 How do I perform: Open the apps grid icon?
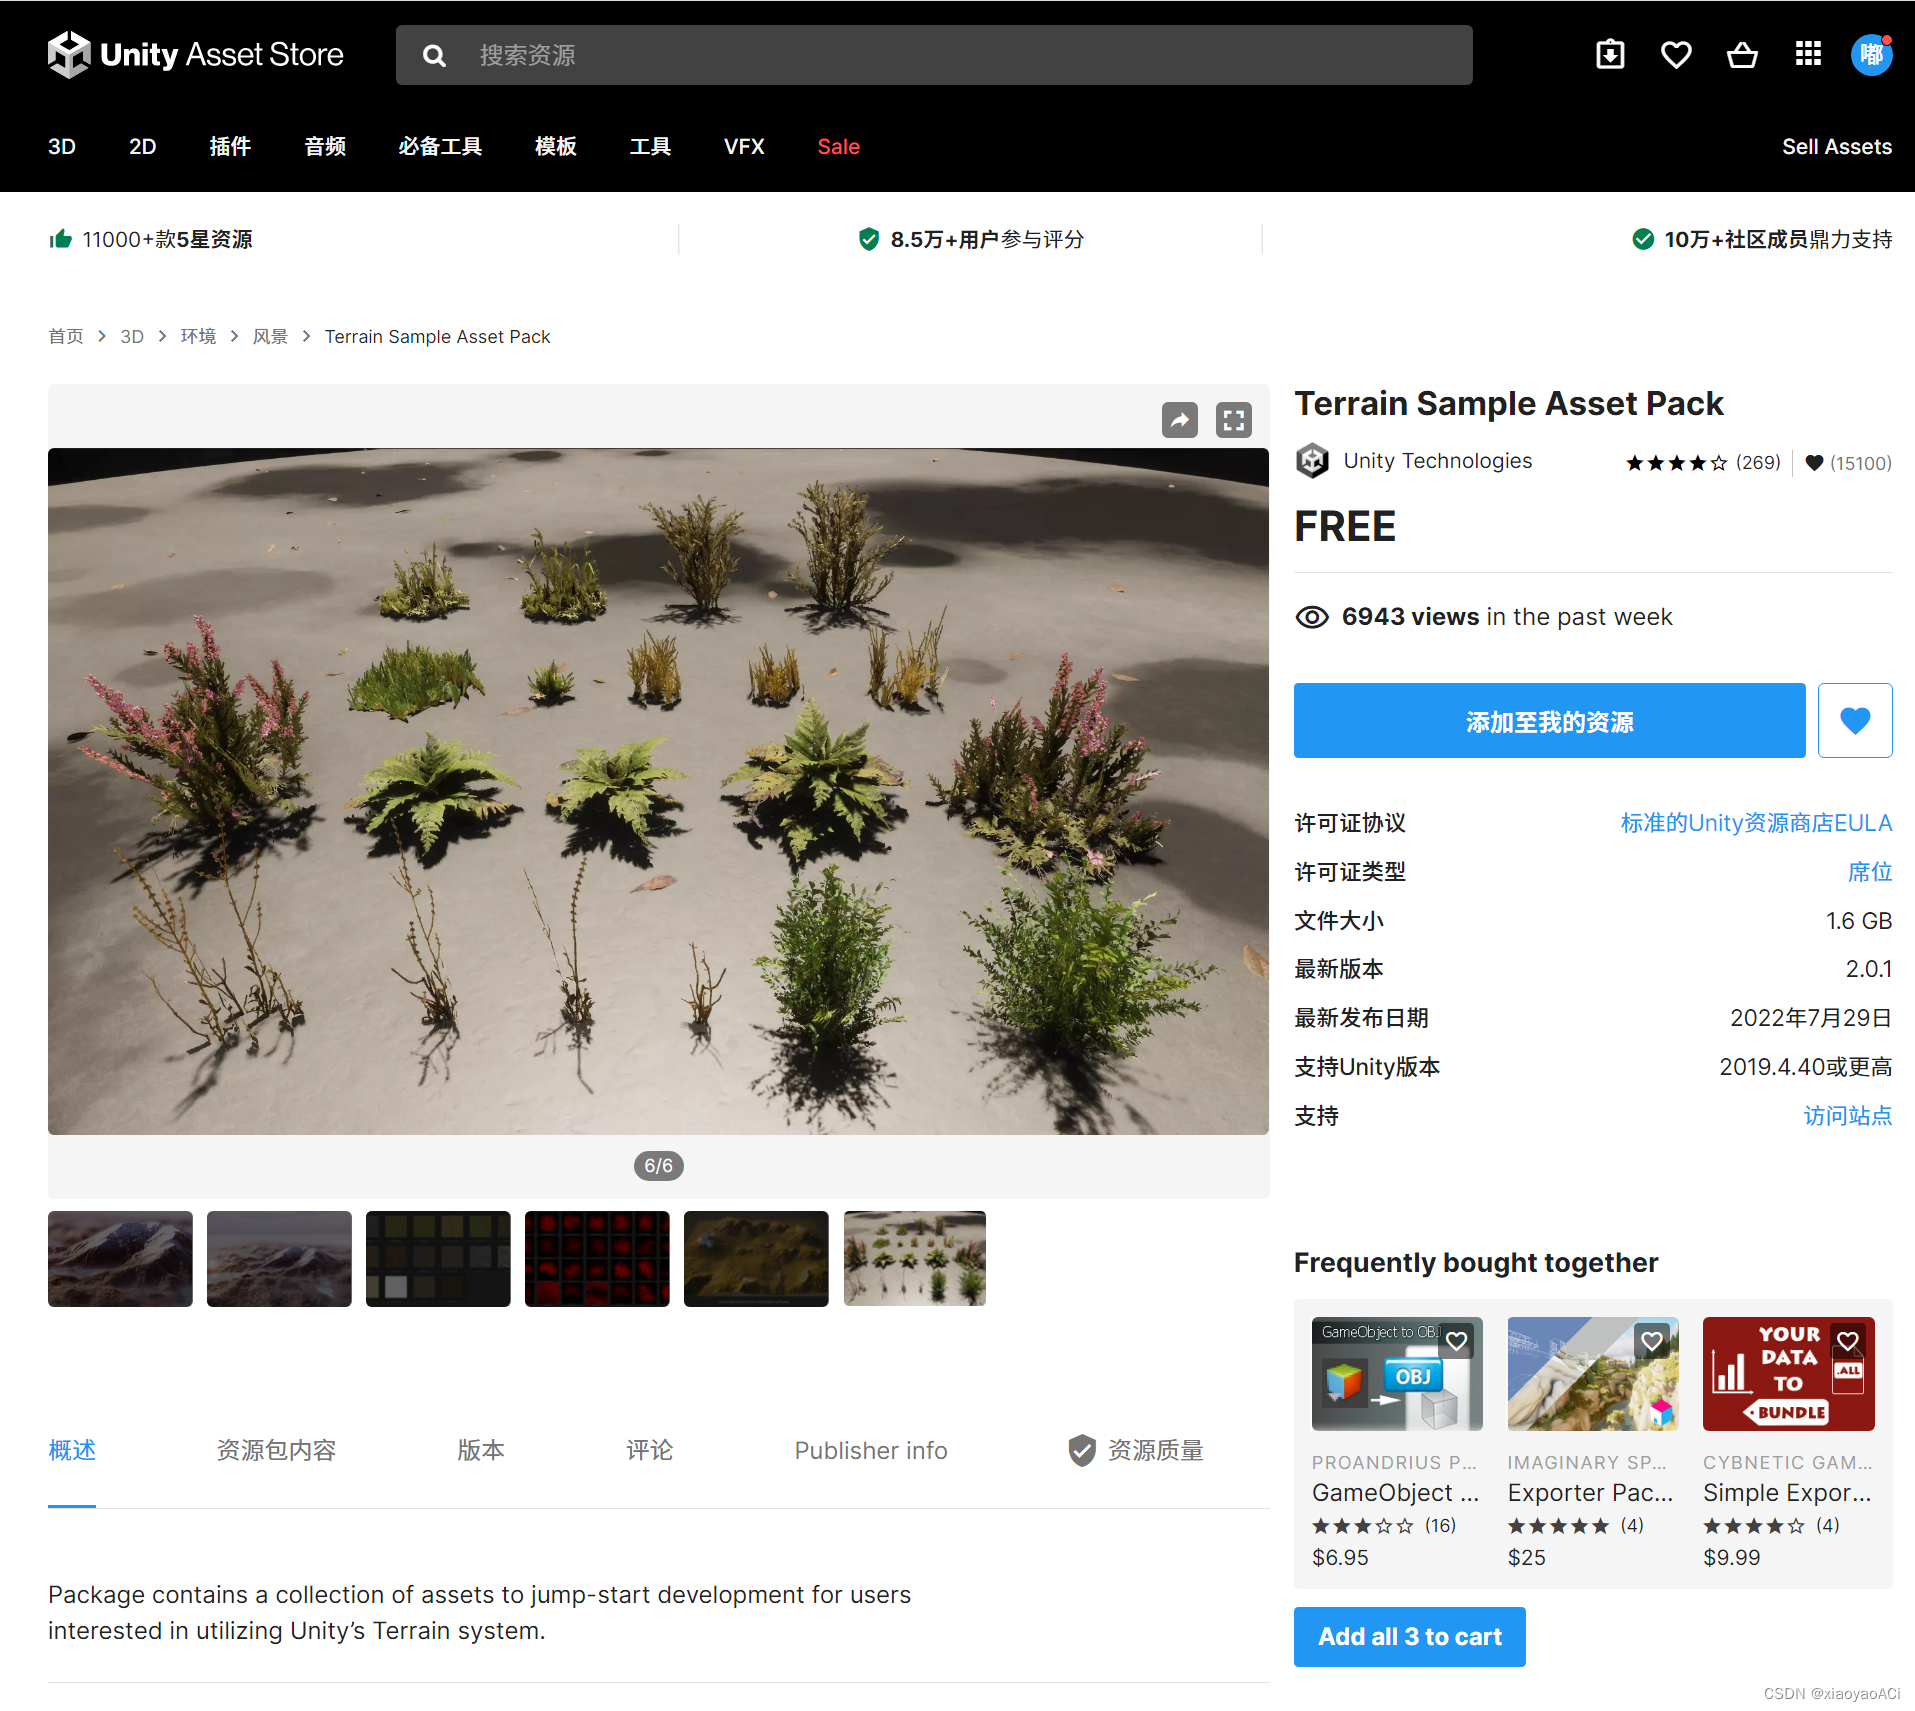pyautogui.click(x=1808, y=54)
